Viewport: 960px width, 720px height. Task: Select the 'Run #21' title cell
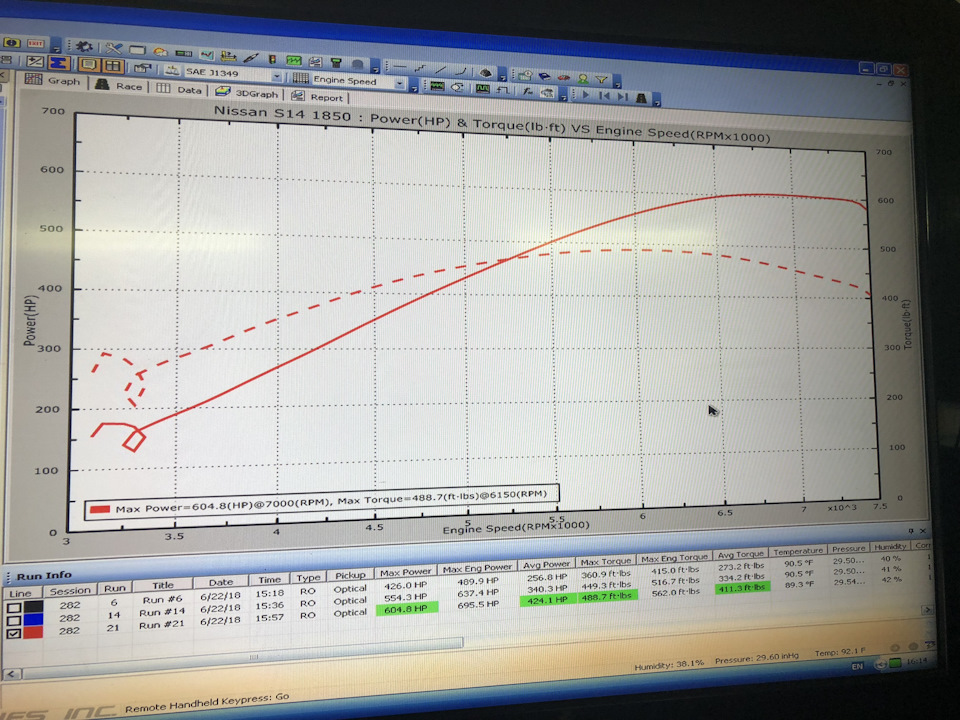162,625
